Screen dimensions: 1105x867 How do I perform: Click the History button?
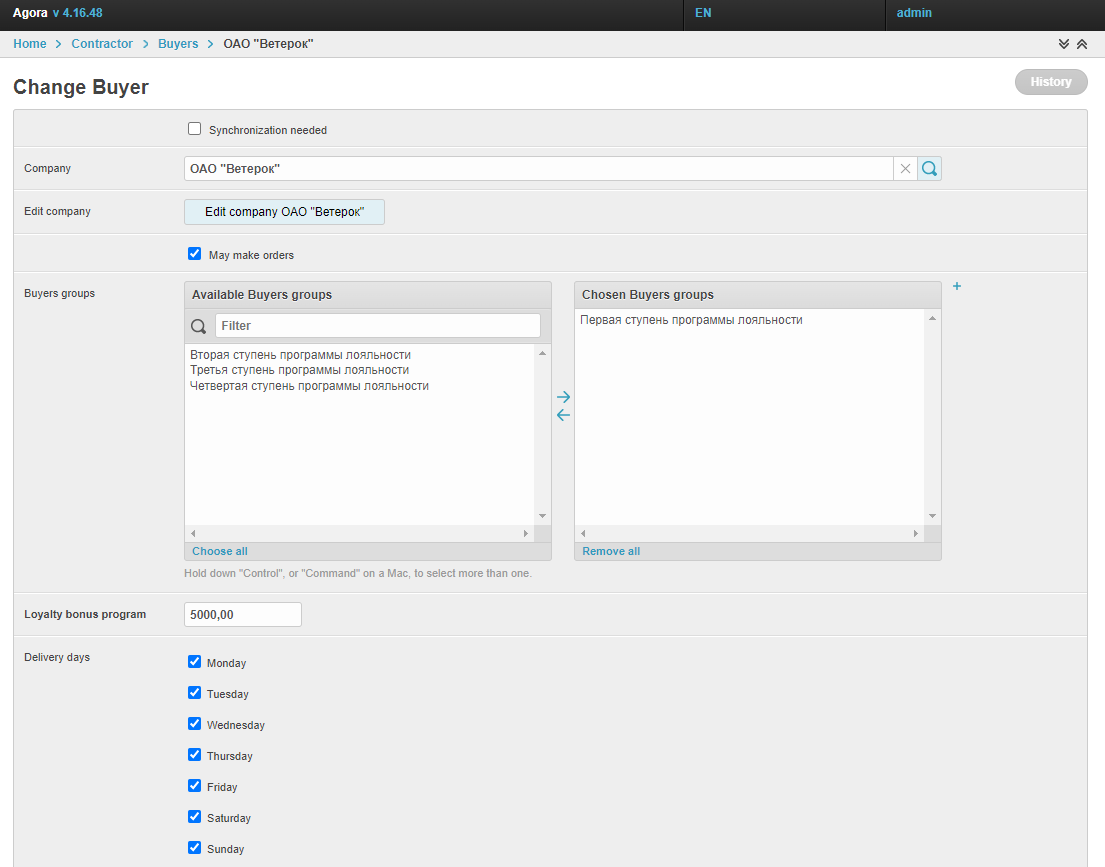[1050, 82]
